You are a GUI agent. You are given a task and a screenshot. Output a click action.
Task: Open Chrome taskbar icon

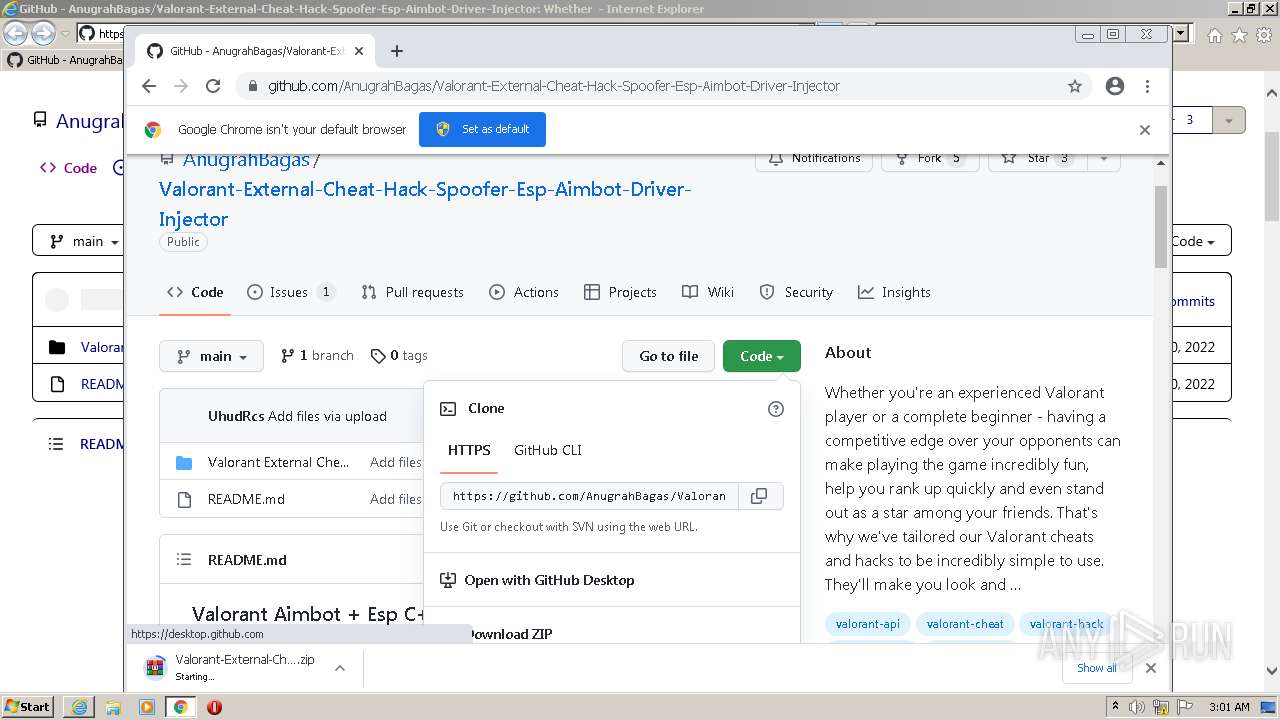(181, 707)
